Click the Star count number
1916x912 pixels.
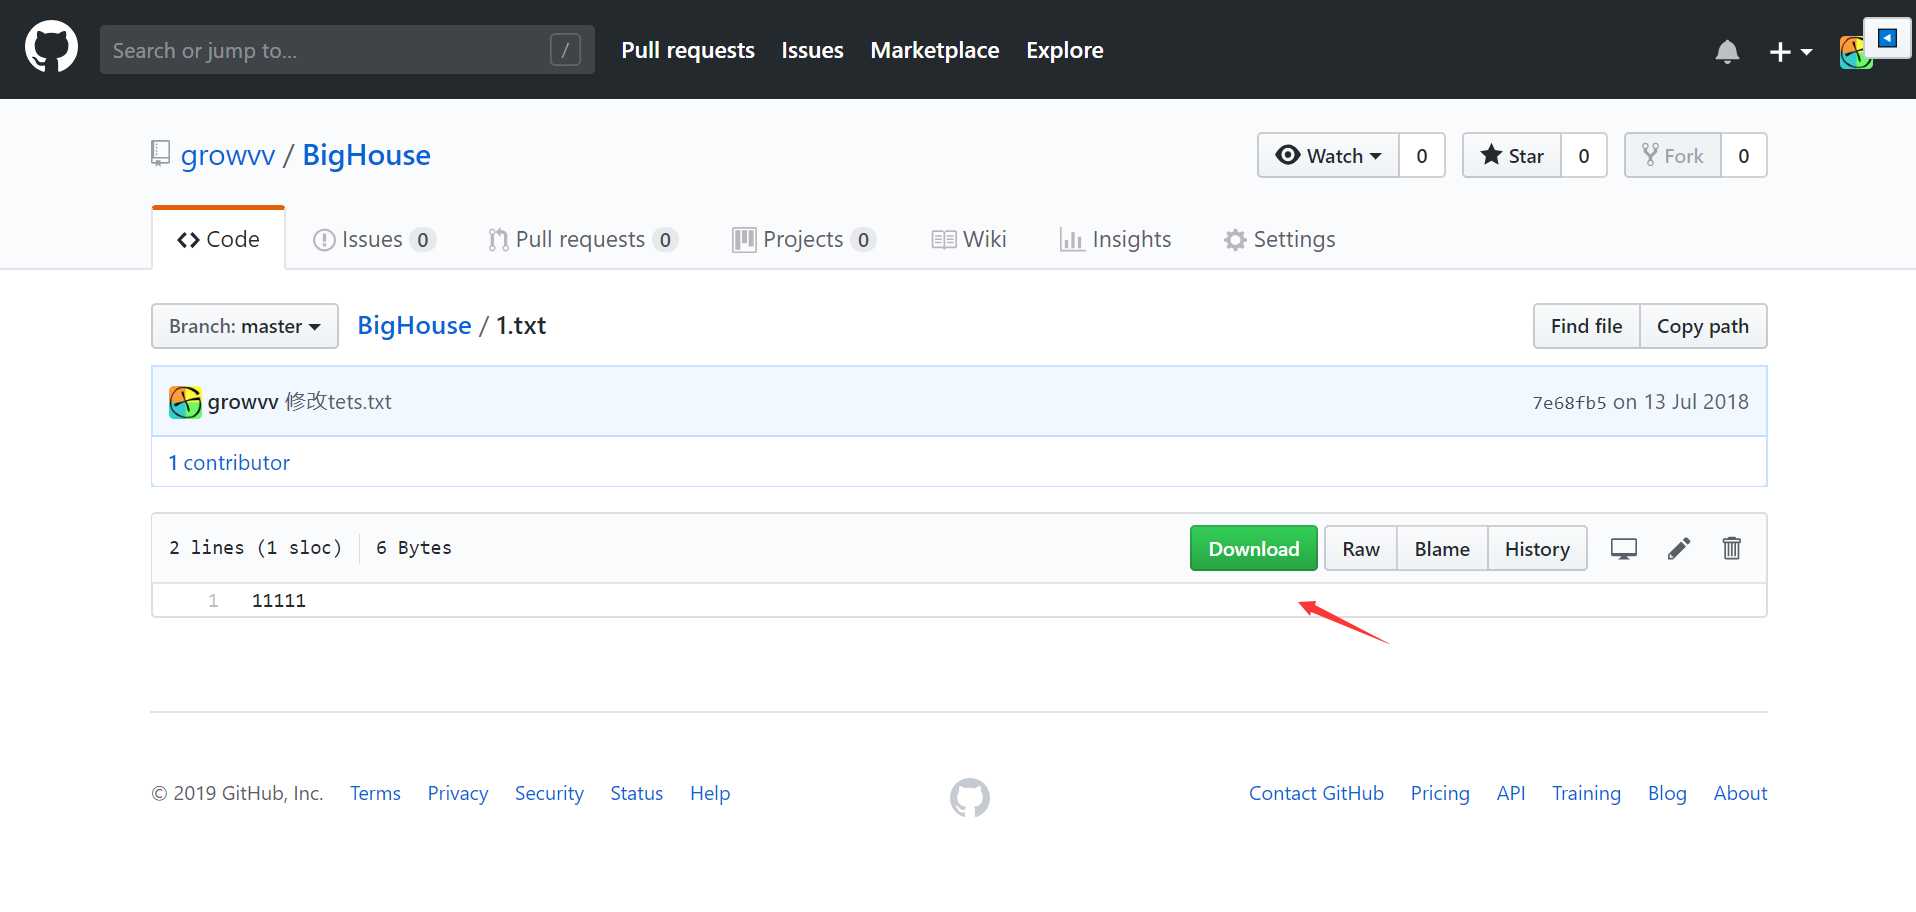1584,155
